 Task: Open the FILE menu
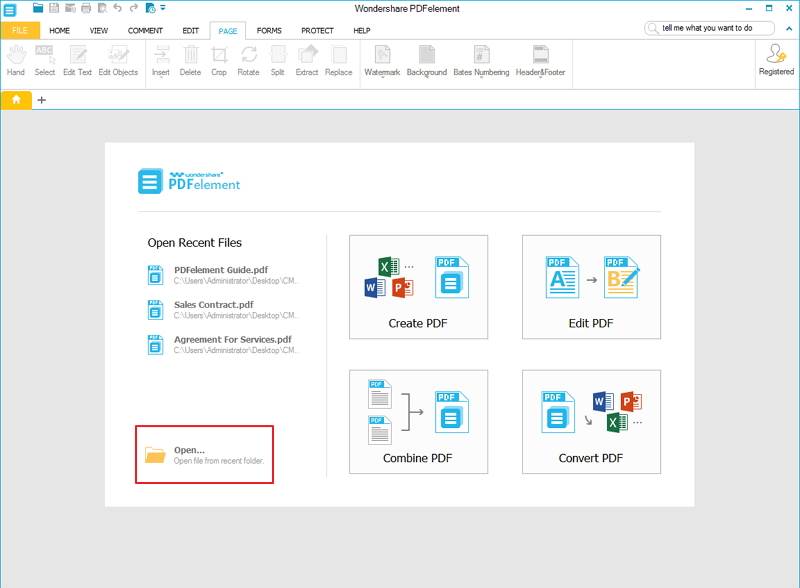(x=18, y=31)
